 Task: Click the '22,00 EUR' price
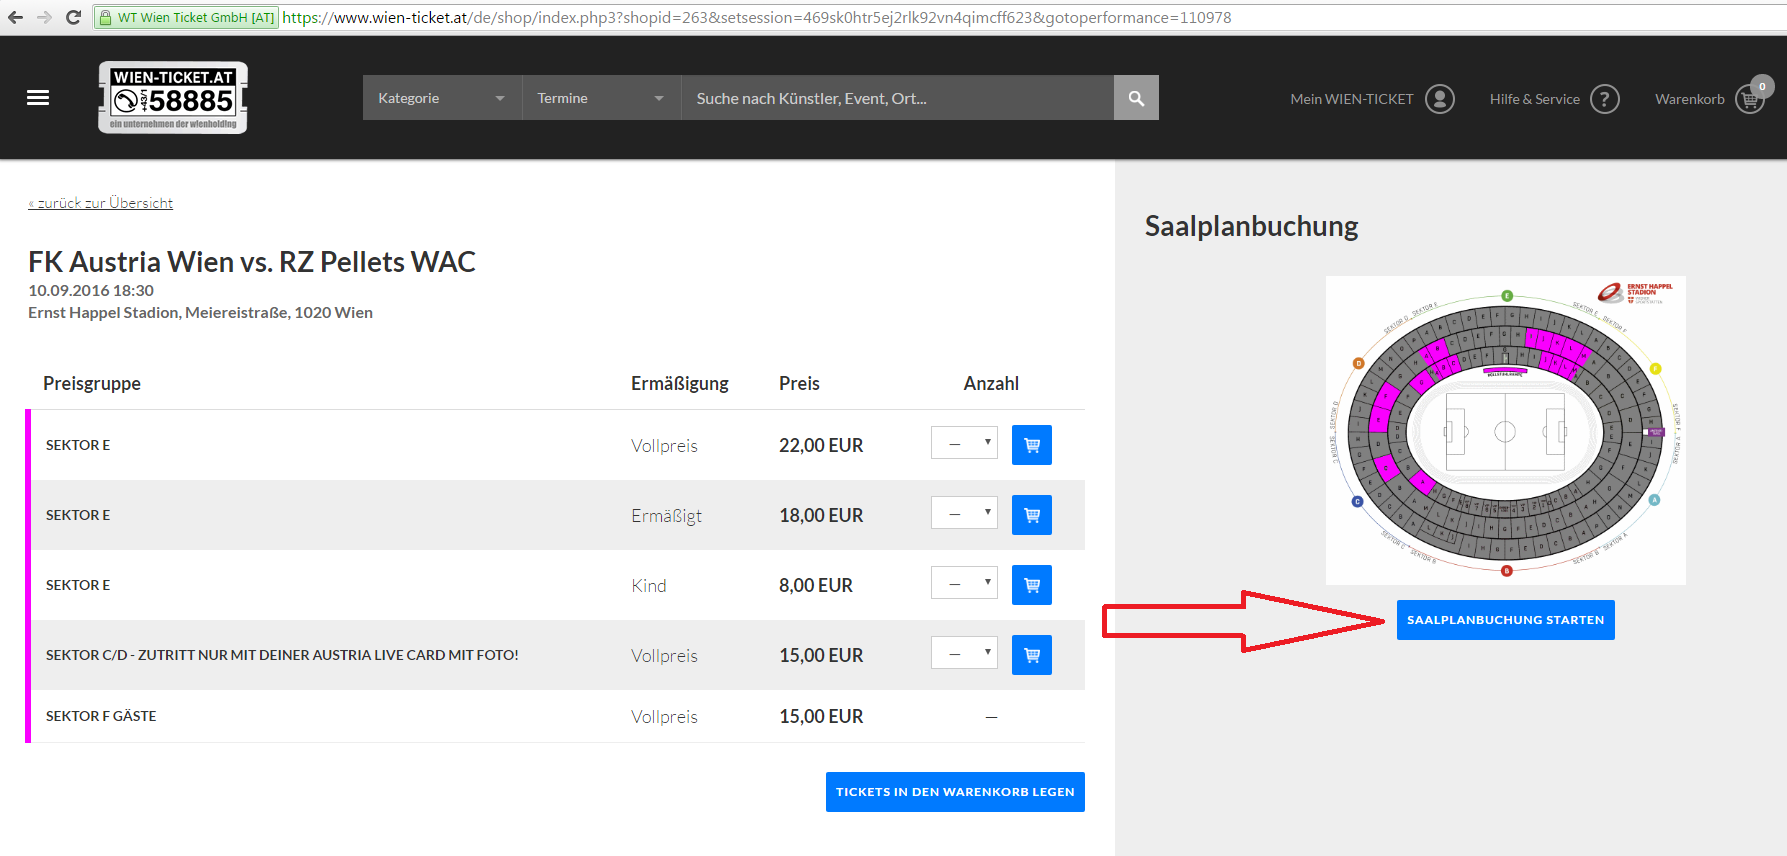821,446
